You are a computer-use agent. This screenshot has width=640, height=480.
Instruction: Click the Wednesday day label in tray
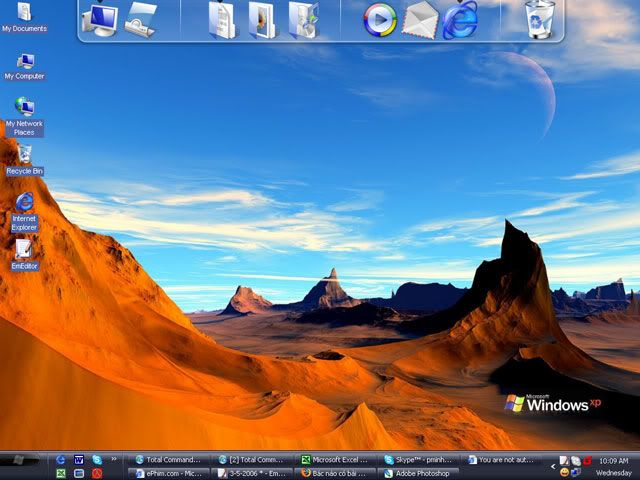click(613, 473)
